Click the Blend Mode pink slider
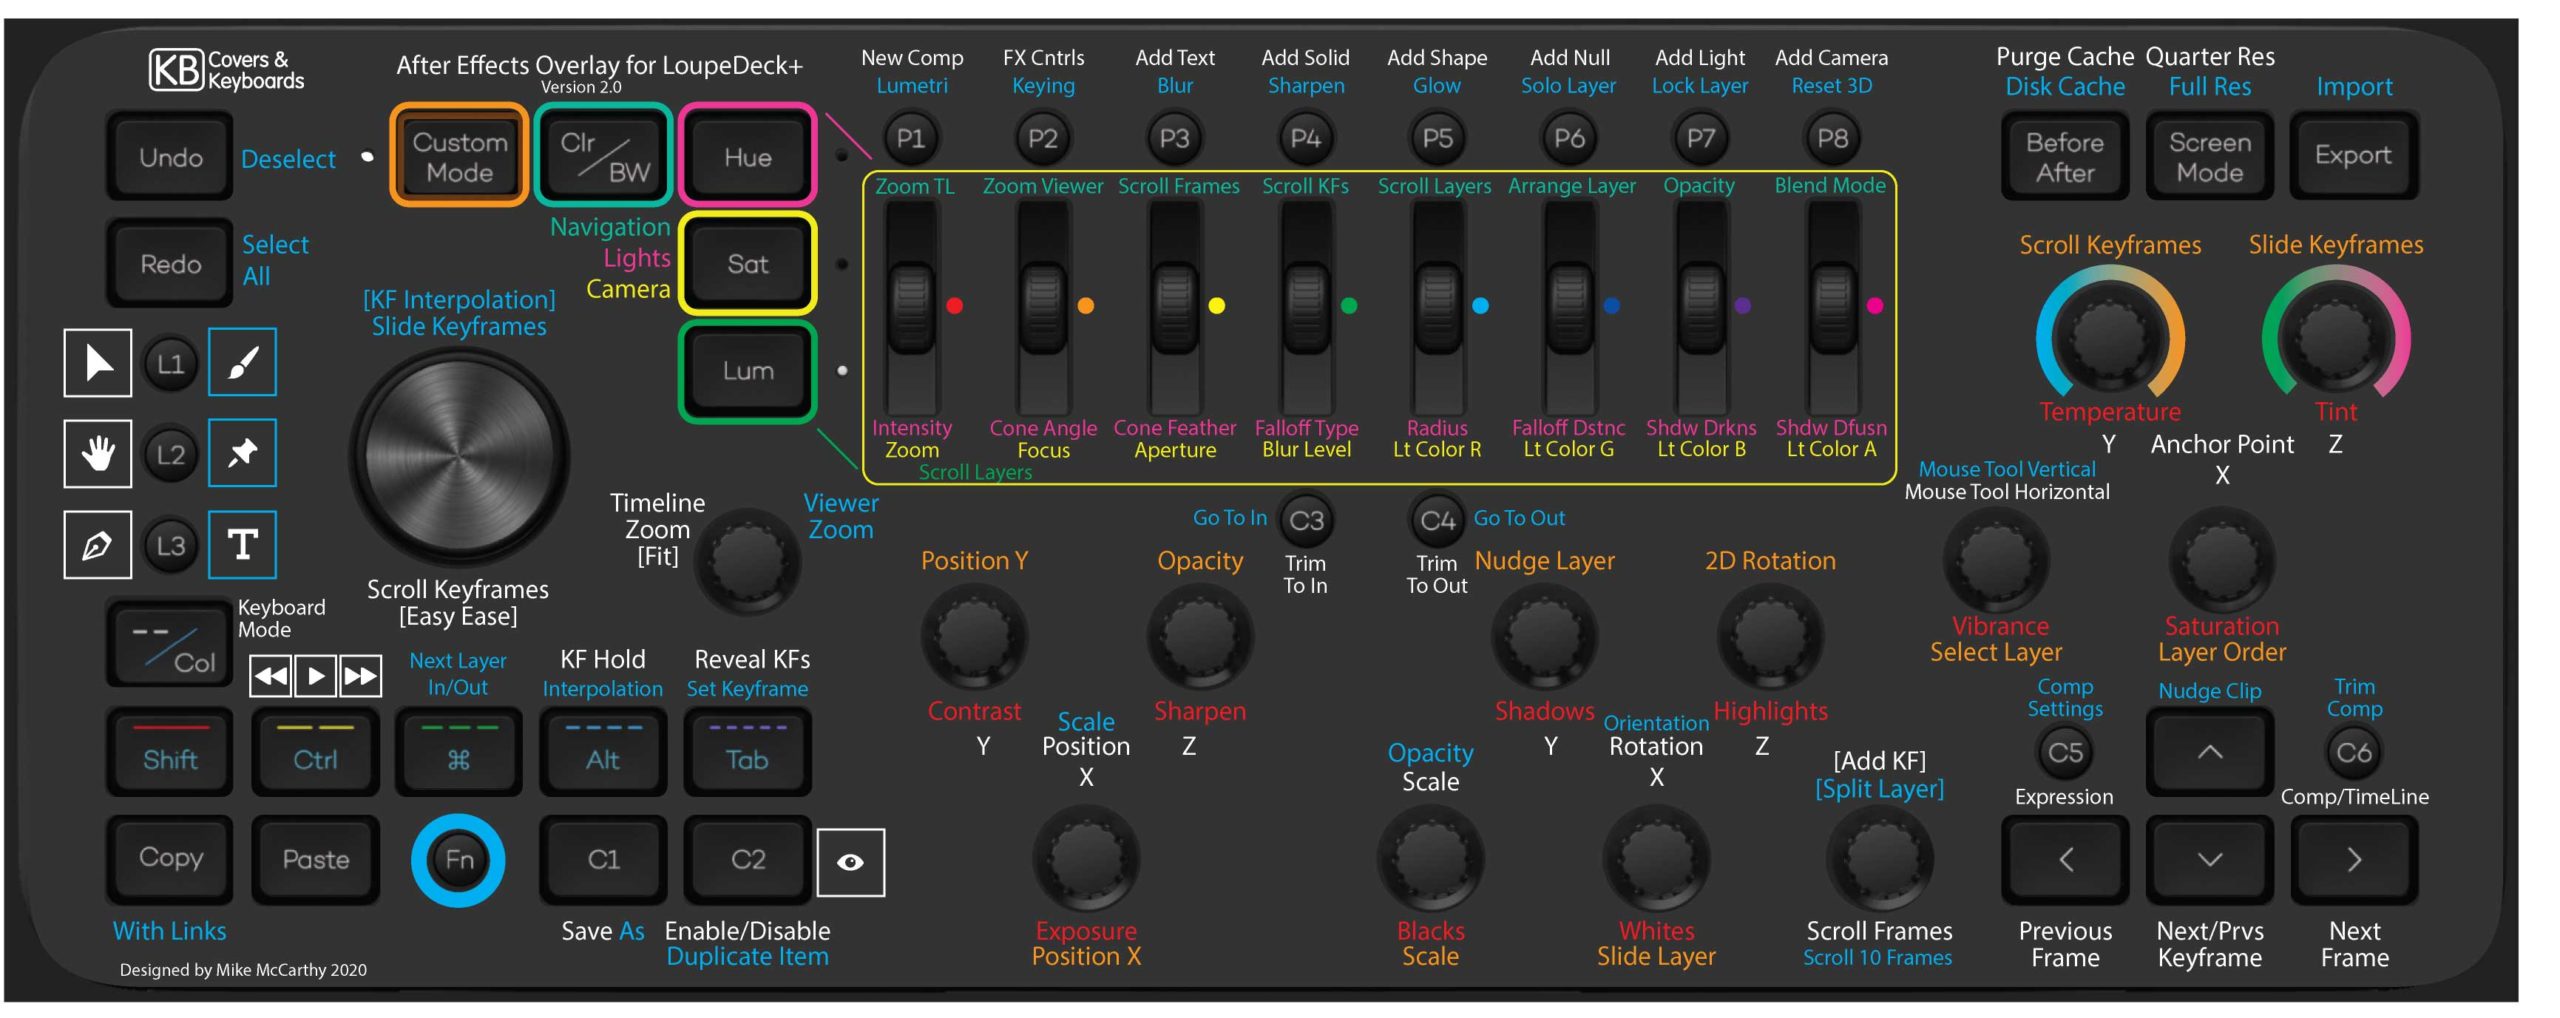2560x1018 pixels. click(1832, 306)
